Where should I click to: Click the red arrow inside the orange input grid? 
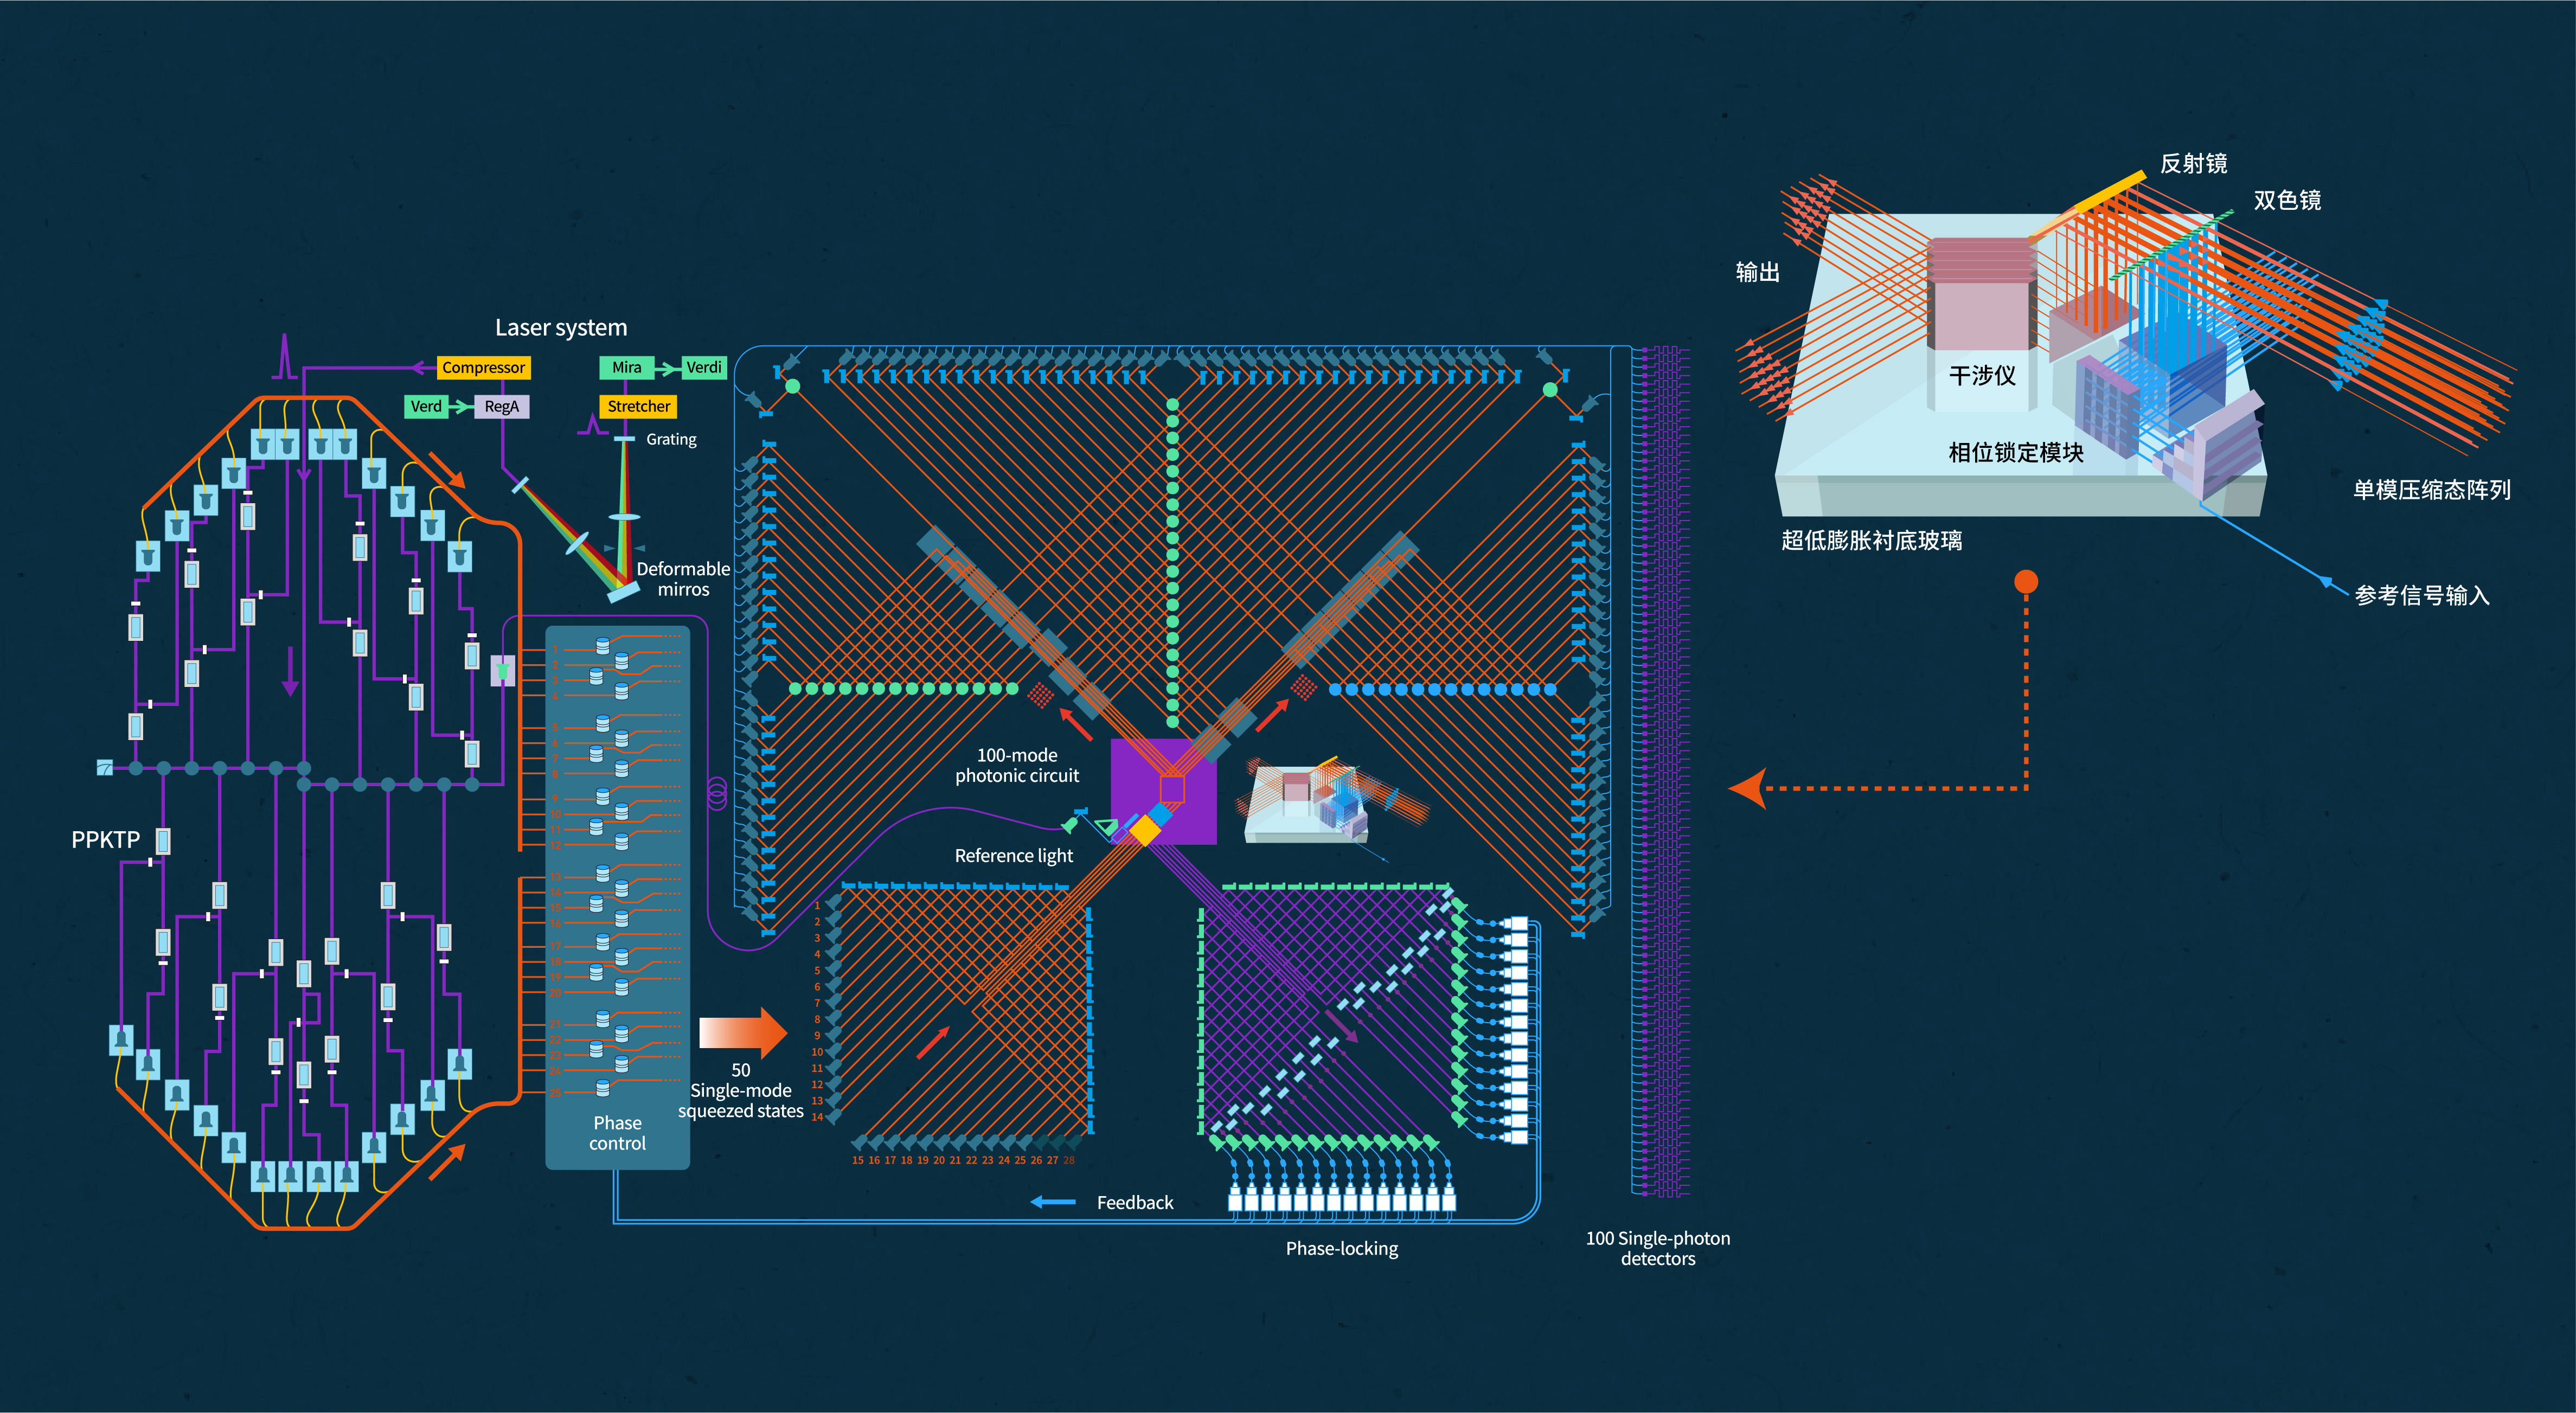(x=933, y=1043)
